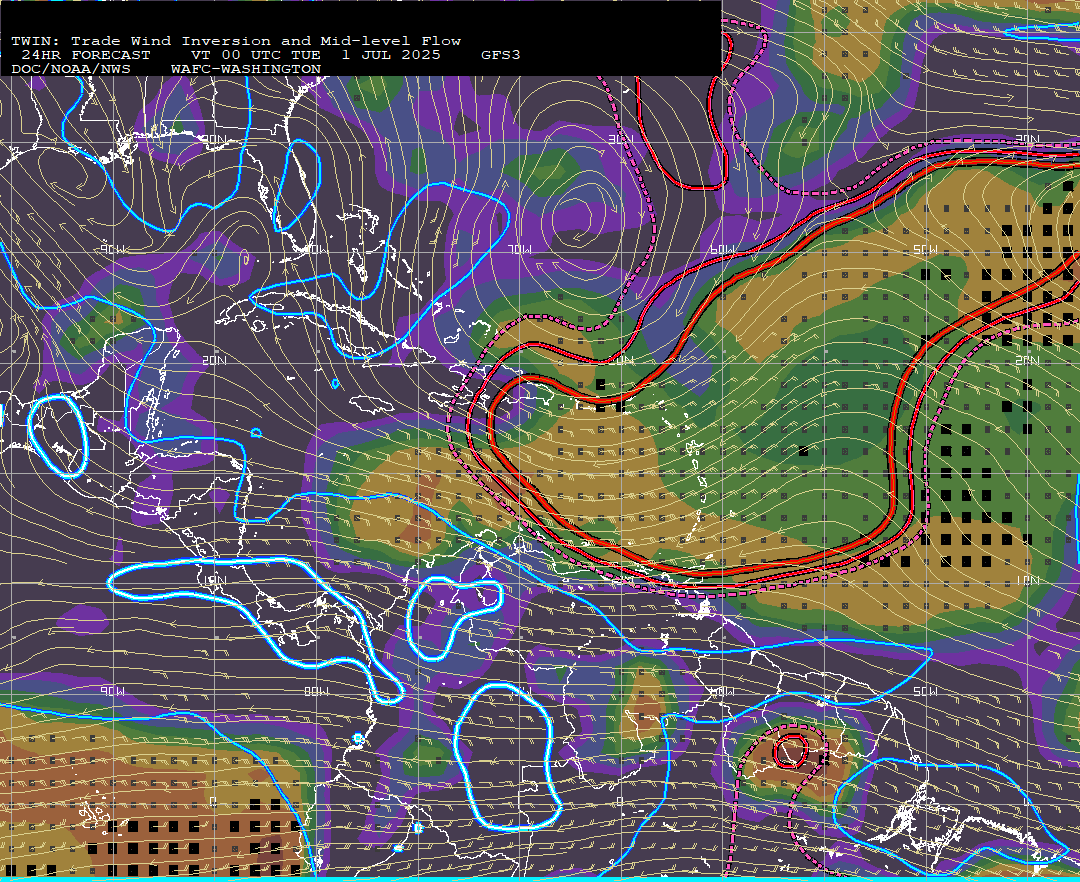Click the '60W' label northeast of Puerto Rico
The image size is (1080, 882).
coord(723,249)
